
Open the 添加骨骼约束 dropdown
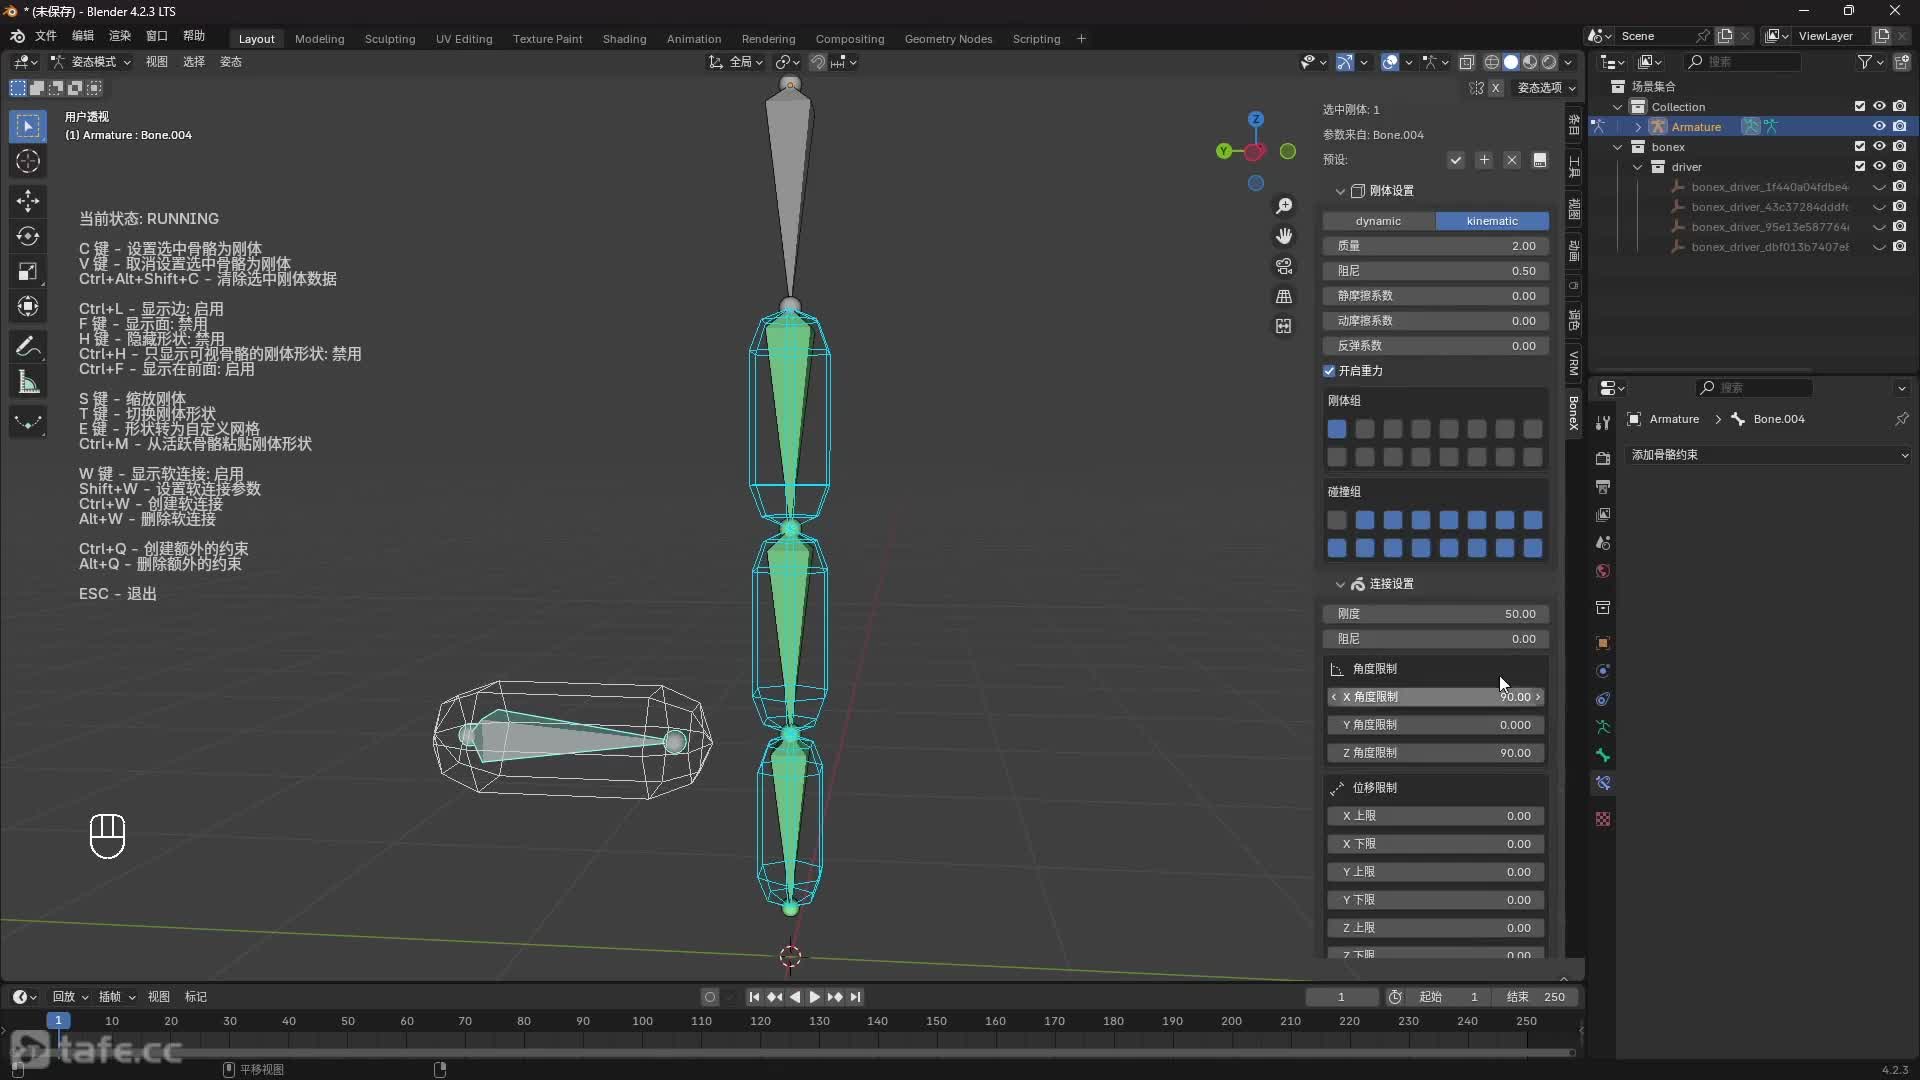point(1769,455)
